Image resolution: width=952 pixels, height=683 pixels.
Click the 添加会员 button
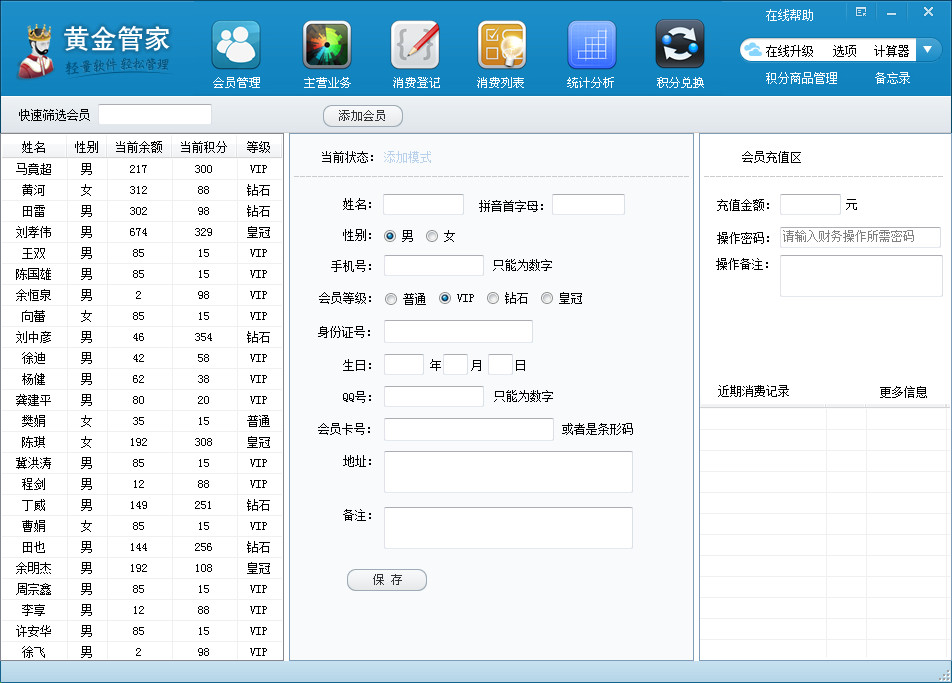point(362,116)
